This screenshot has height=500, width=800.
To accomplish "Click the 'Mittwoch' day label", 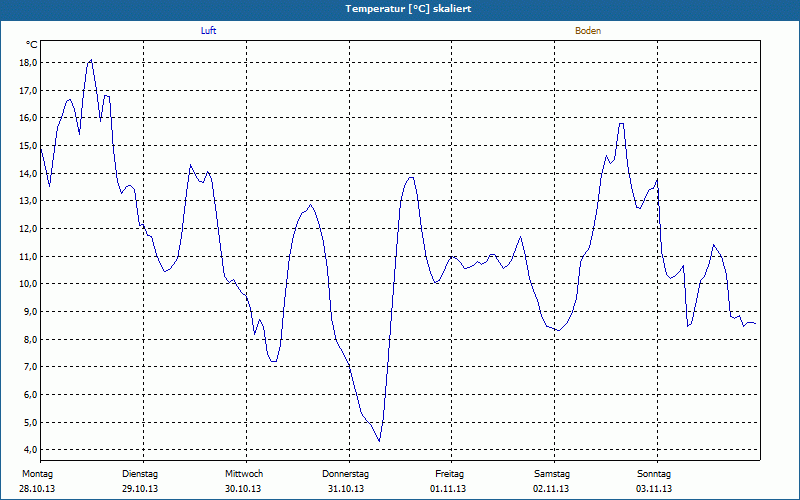I will [244, 474].
